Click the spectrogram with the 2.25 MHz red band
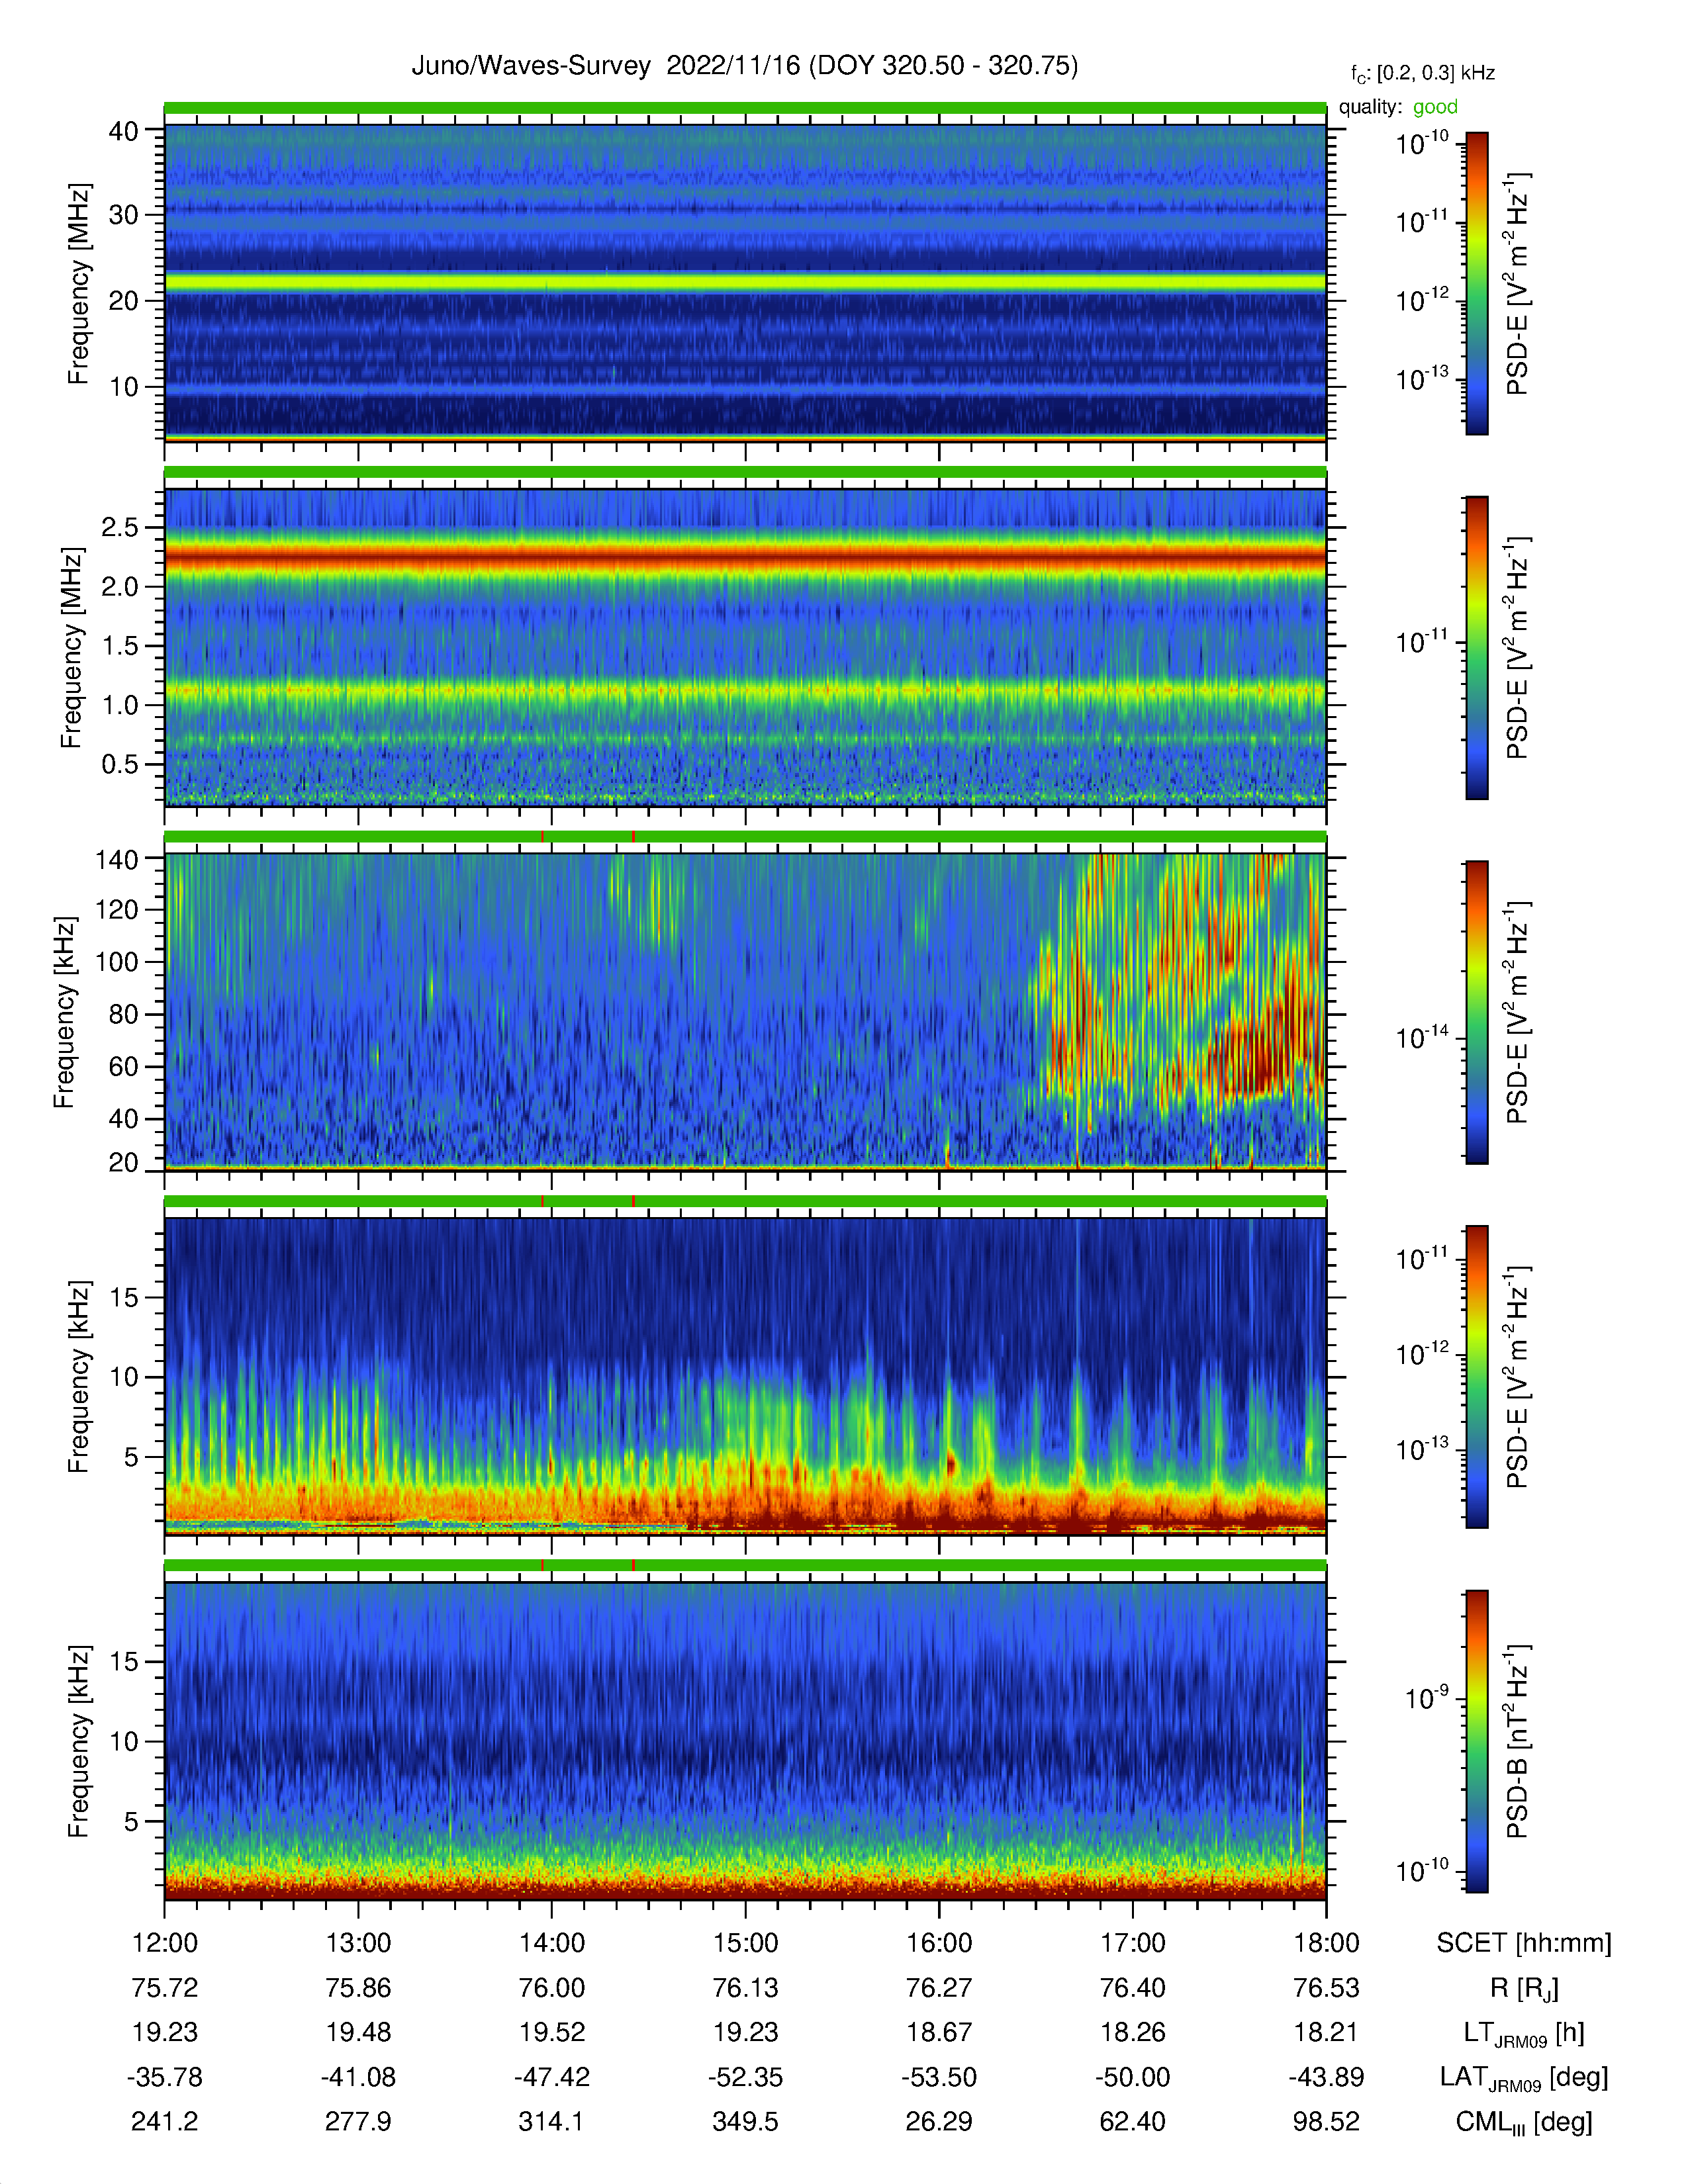1688x2184 pixels. tap(745, 647)
